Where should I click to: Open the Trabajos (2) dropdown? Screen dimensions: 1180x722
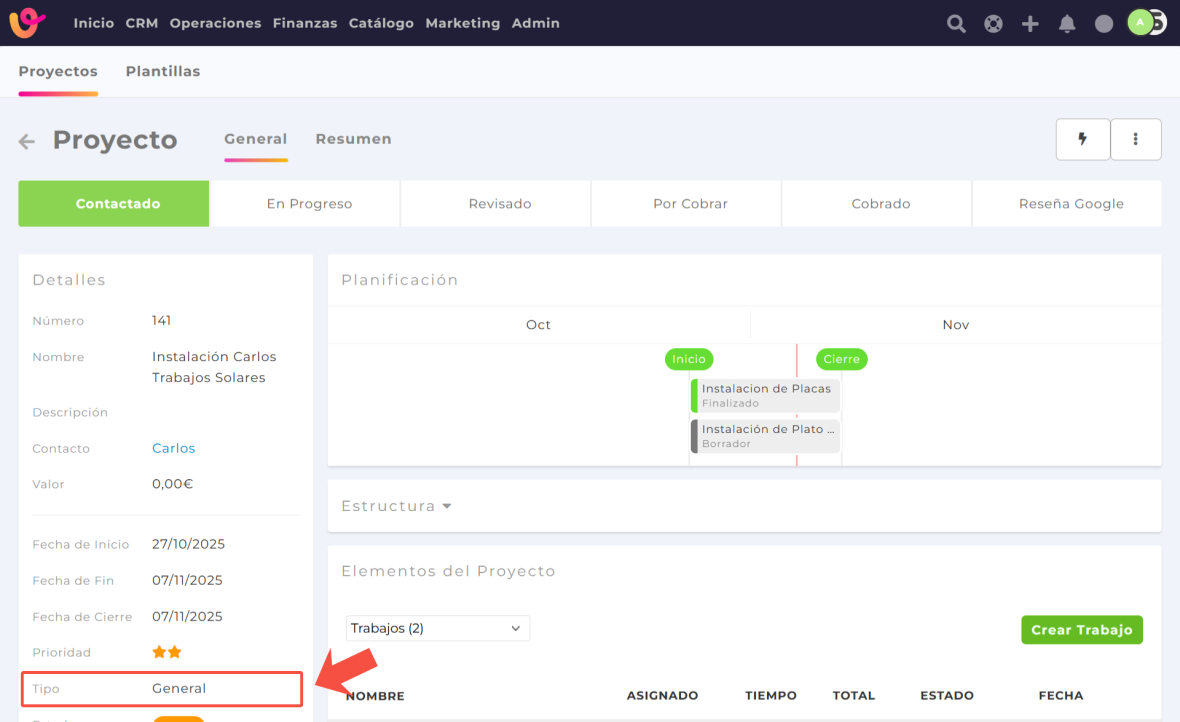[437, 628]
